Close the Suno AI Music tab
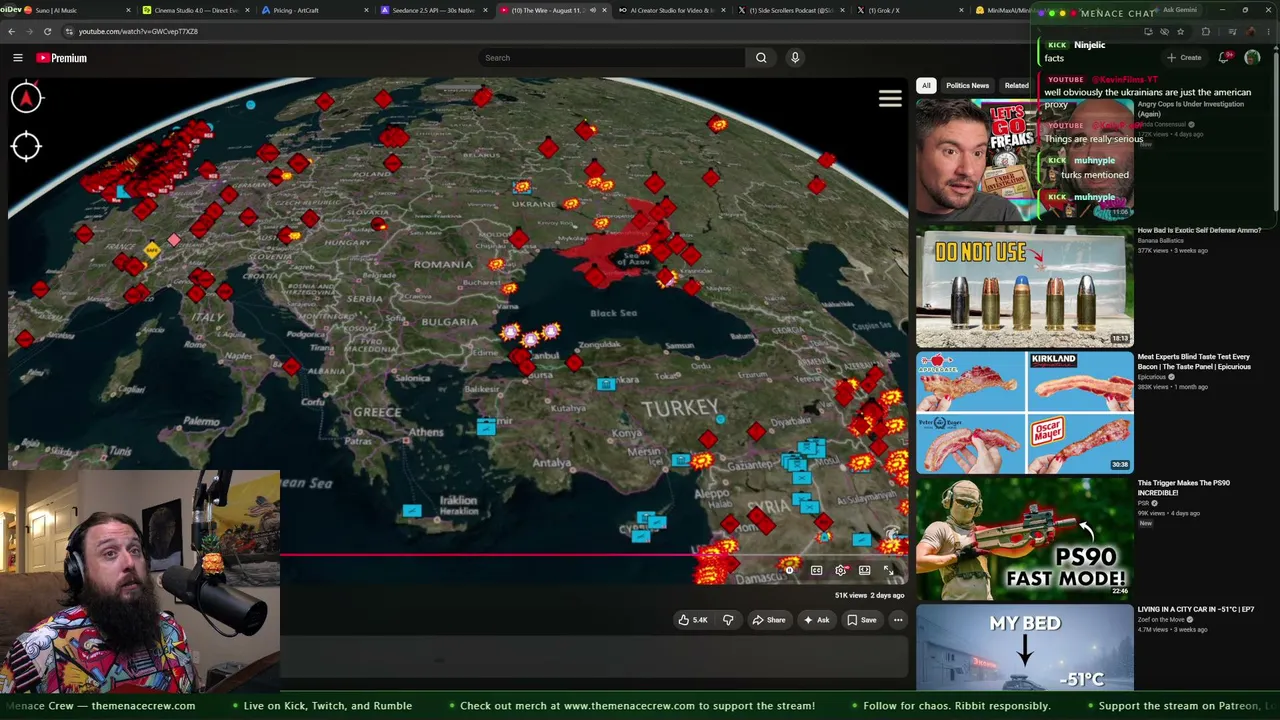 (128, 10)
